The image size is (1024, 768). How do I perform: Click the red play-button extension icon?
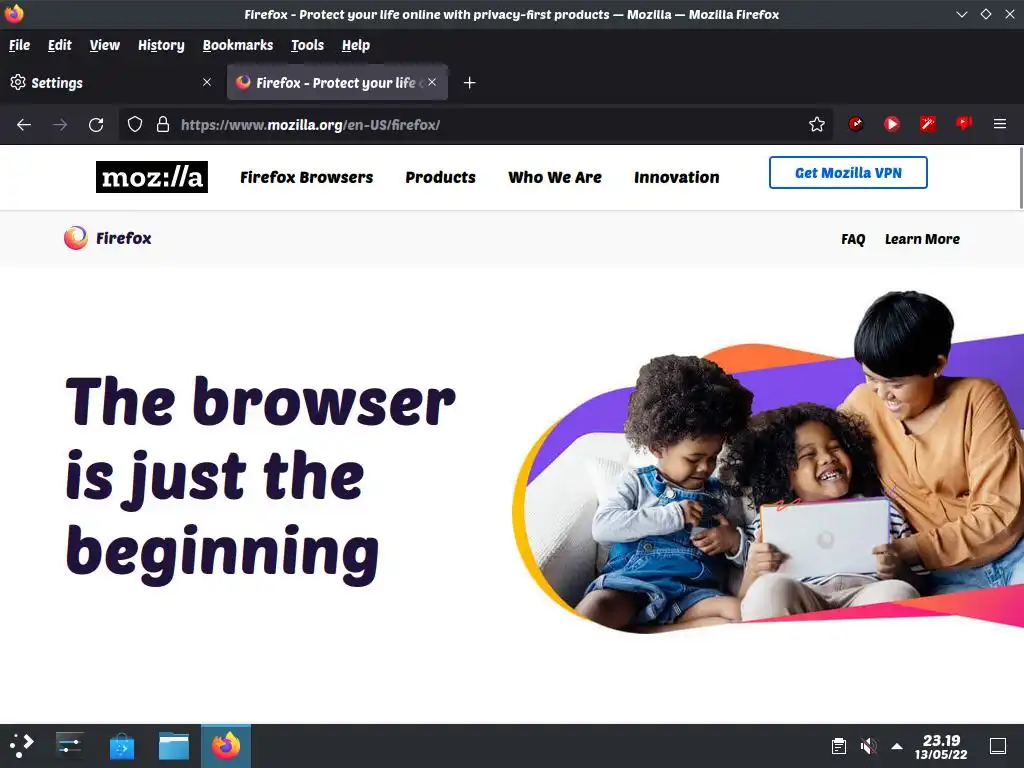tap(891, 123)
